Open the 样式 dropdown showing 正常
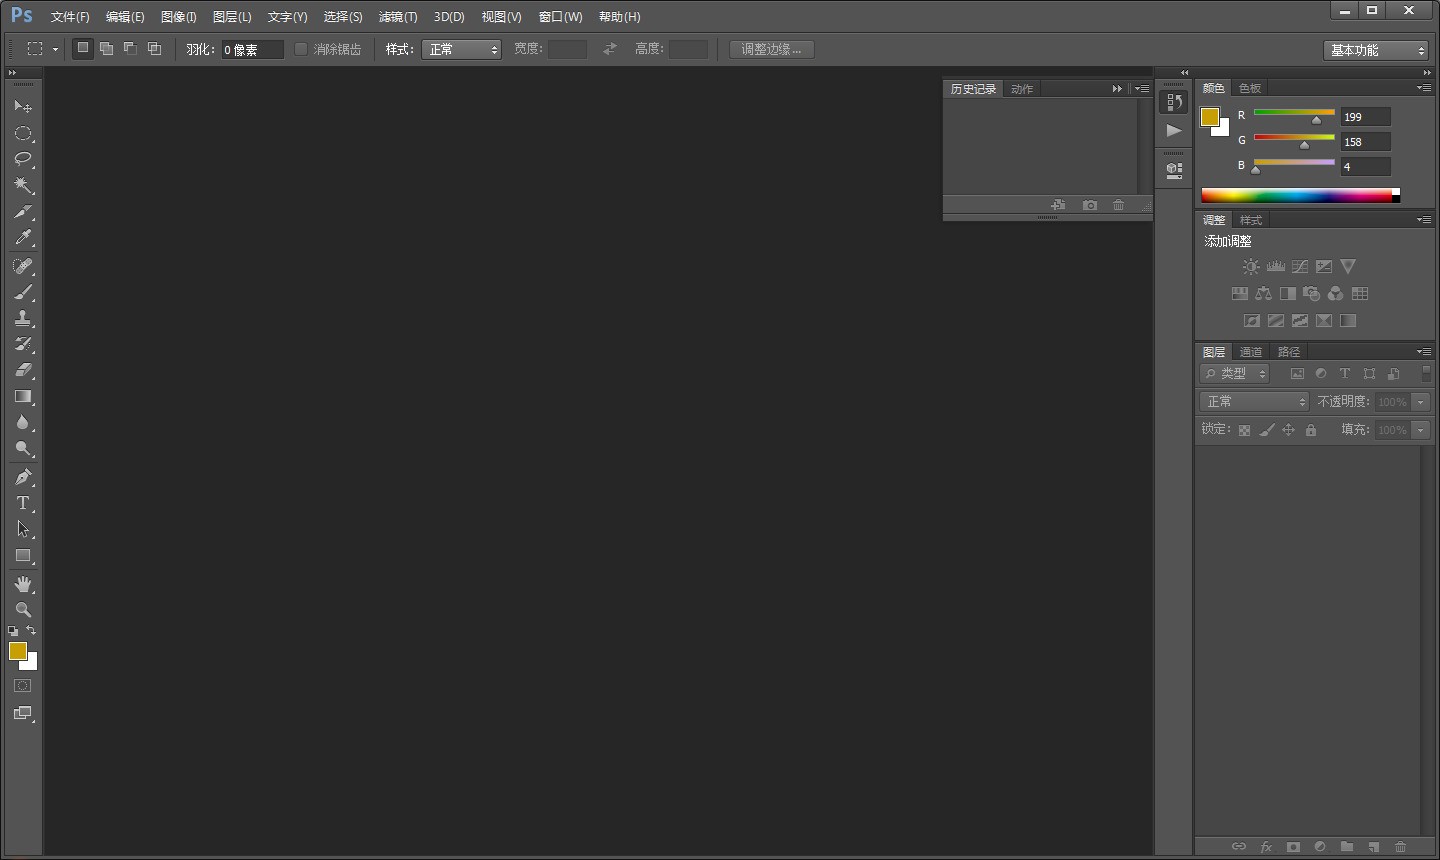 (x=461, y=49)
